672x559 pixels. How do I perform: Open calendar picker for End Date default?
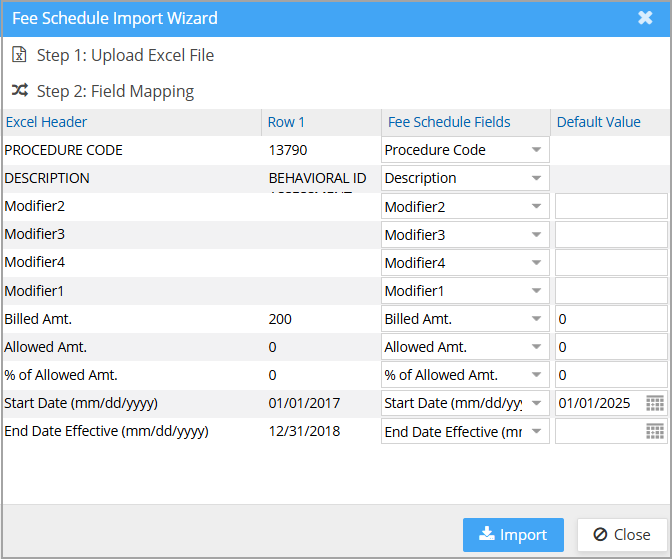[655, 431]
